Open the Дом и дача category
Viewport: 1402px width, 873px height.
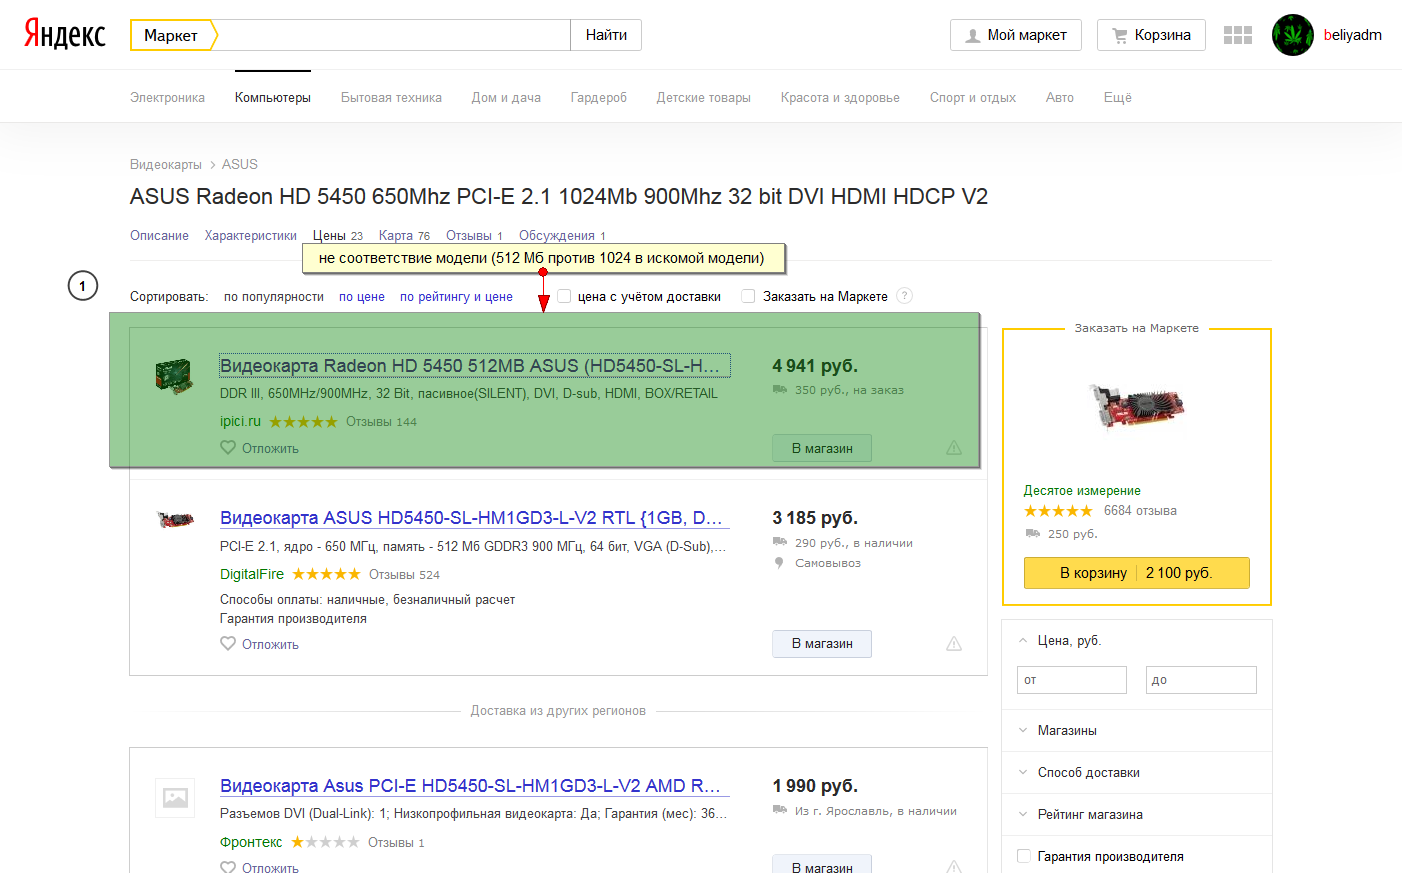click(x=506, y=97)
